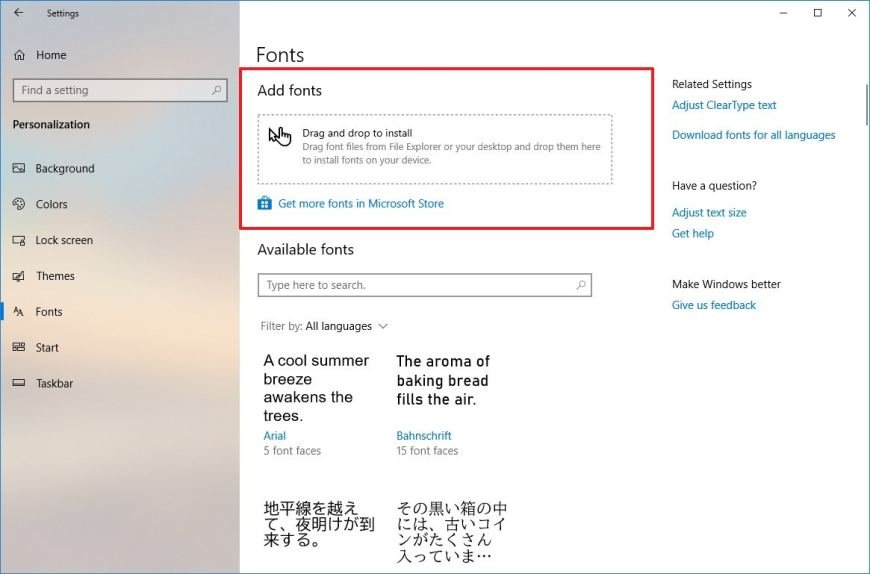
Task: Click the Get help link
Action: point(693,233)
